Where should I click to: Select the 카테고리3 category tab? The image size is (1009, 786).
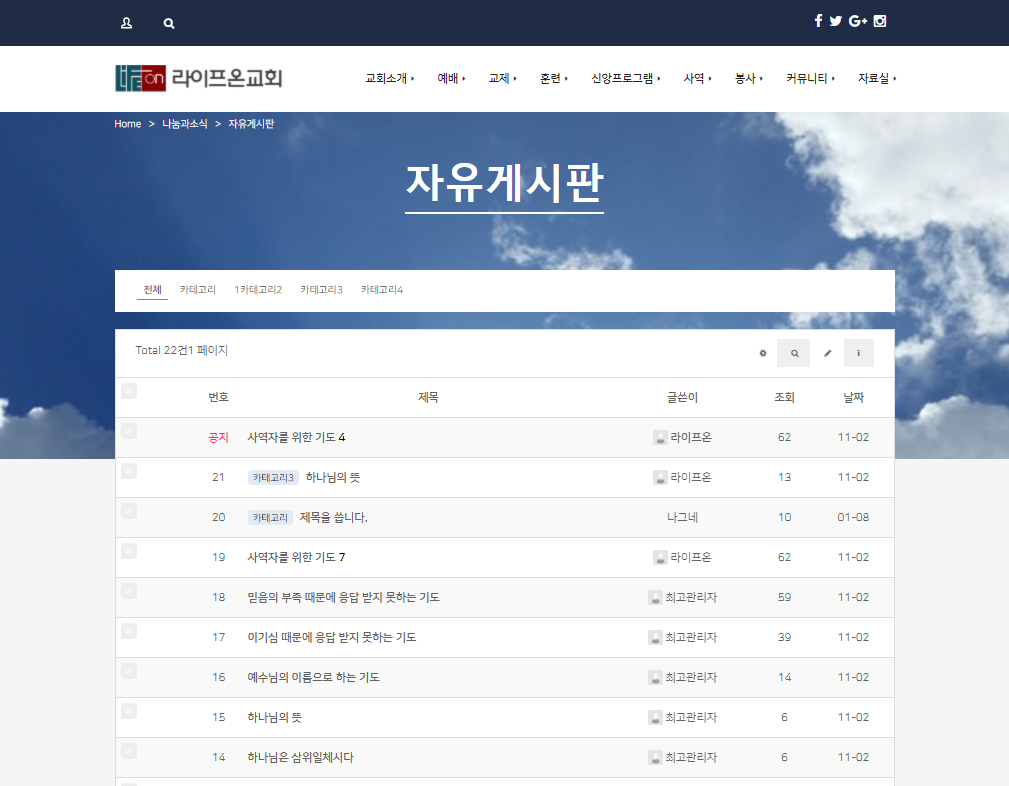point(322,289)
